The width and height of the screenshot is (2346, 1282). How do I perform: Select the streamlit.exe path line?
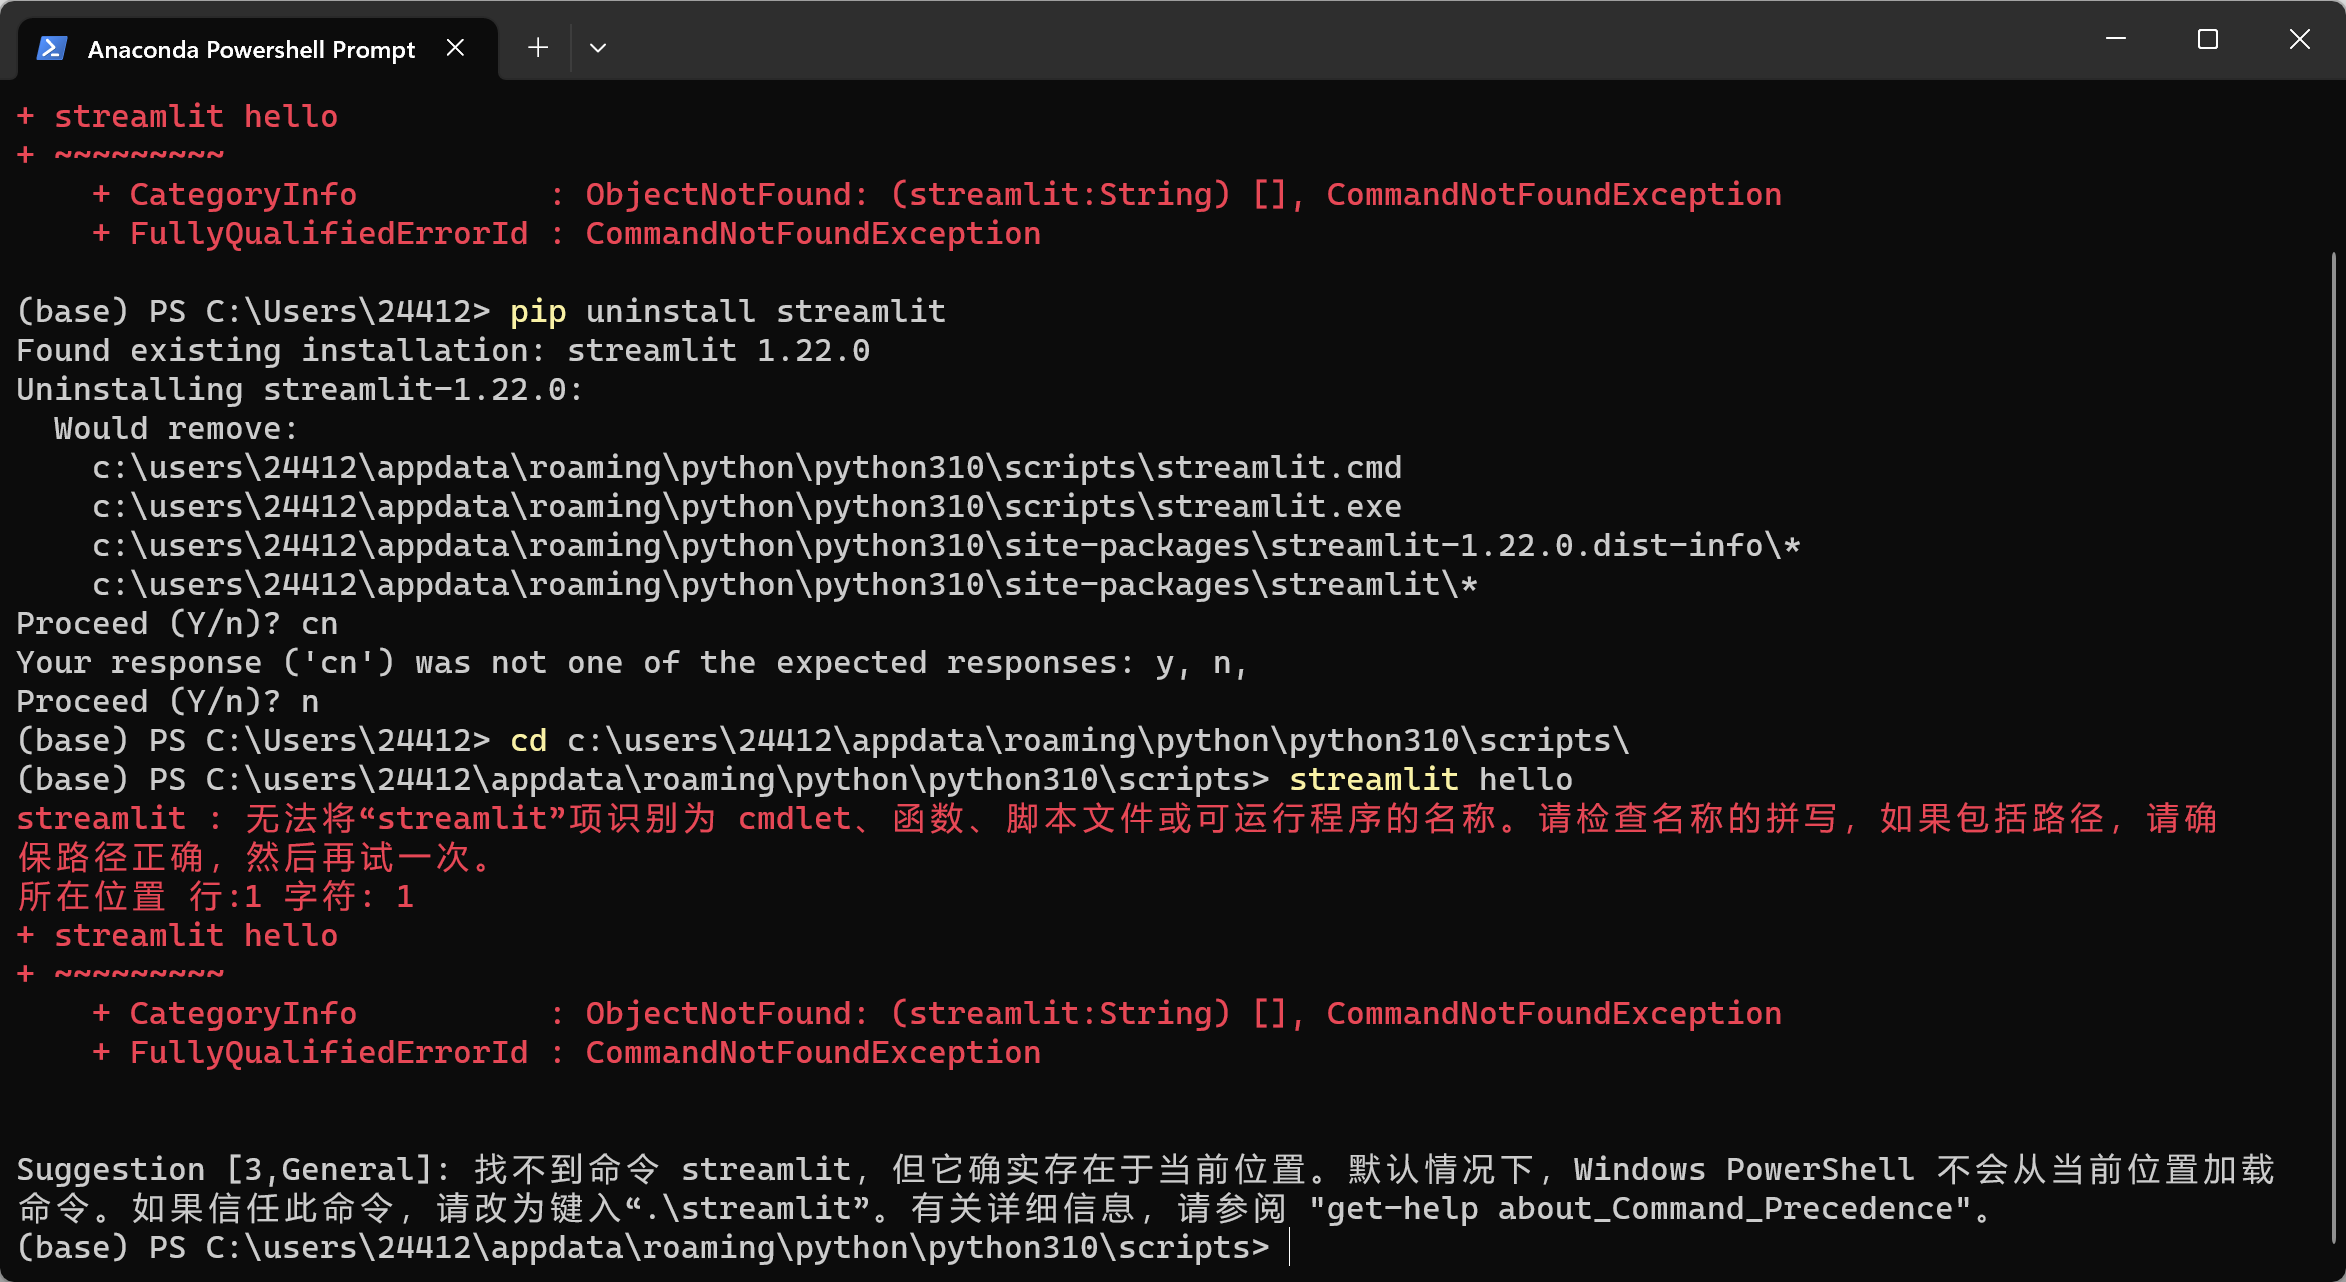pos(747,506)
